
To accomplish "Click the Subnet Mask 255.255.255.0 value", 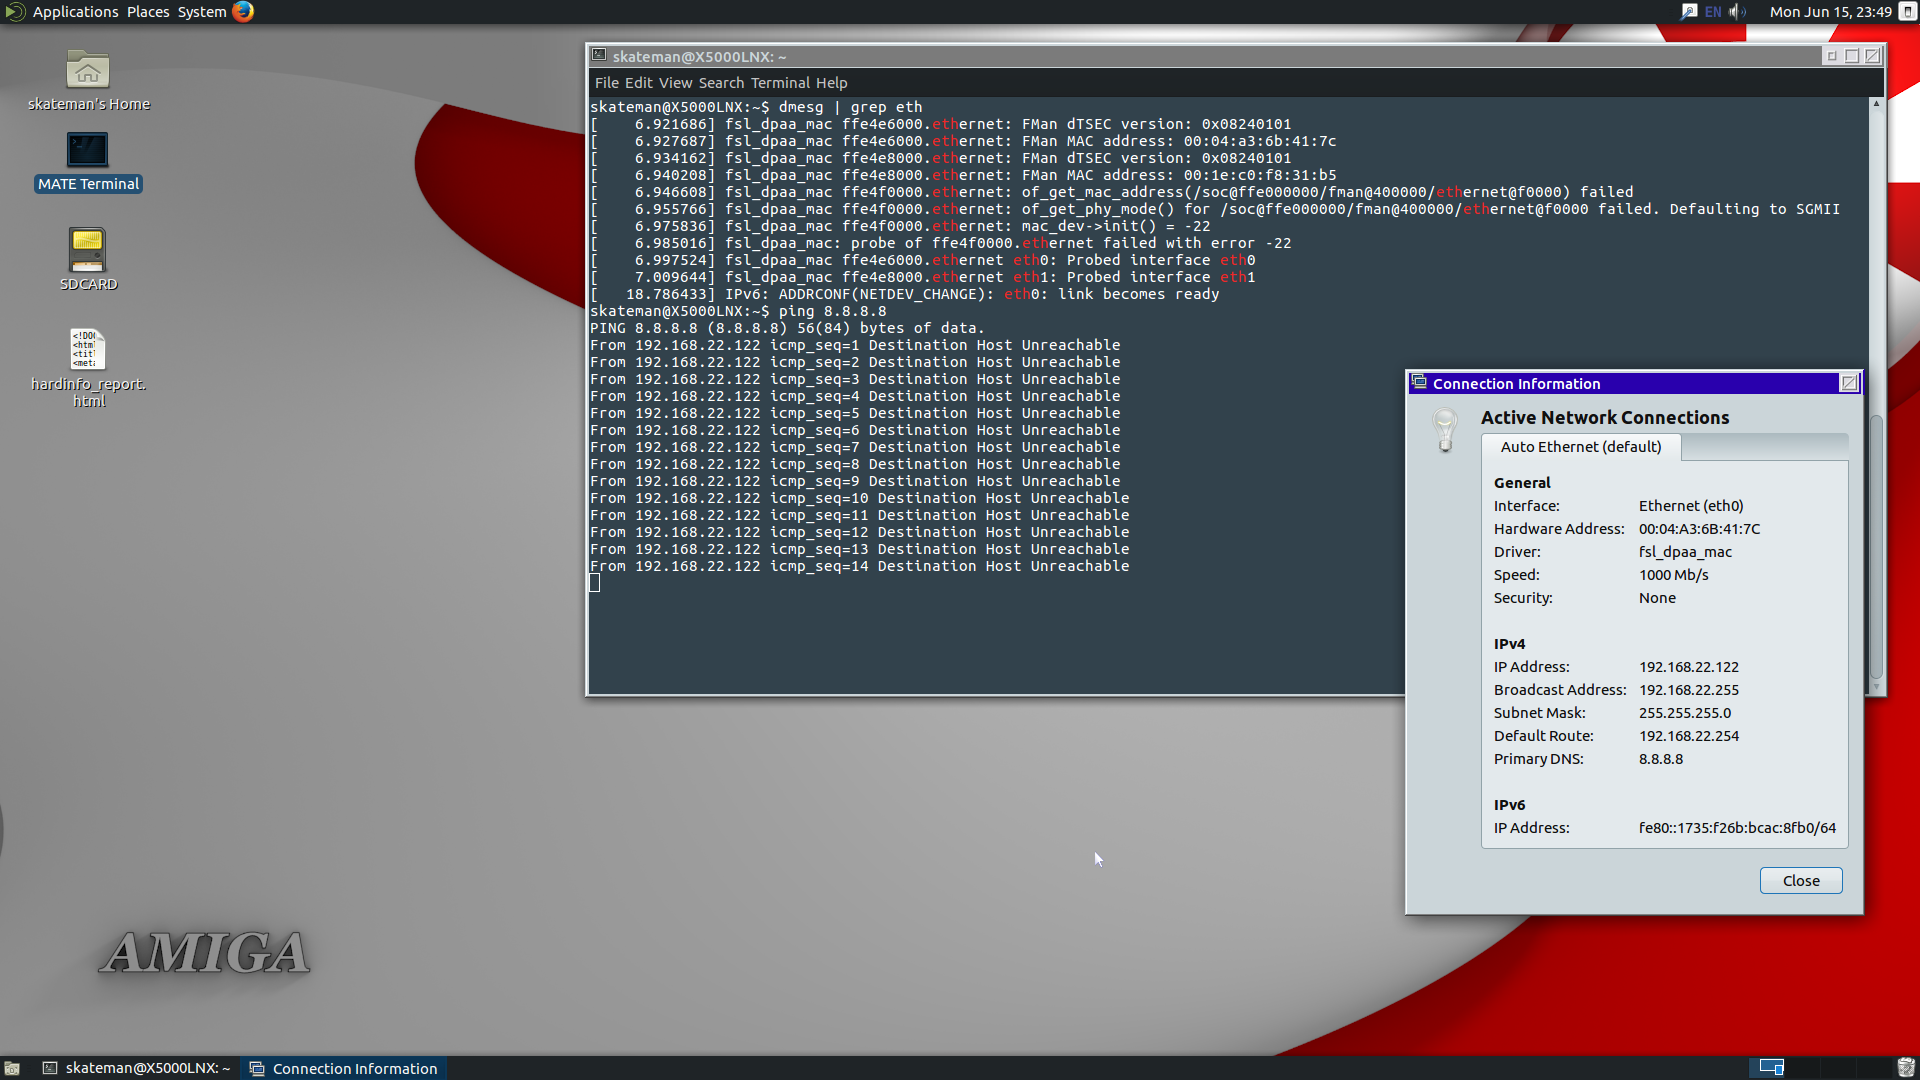I will tap(1684, 713).
